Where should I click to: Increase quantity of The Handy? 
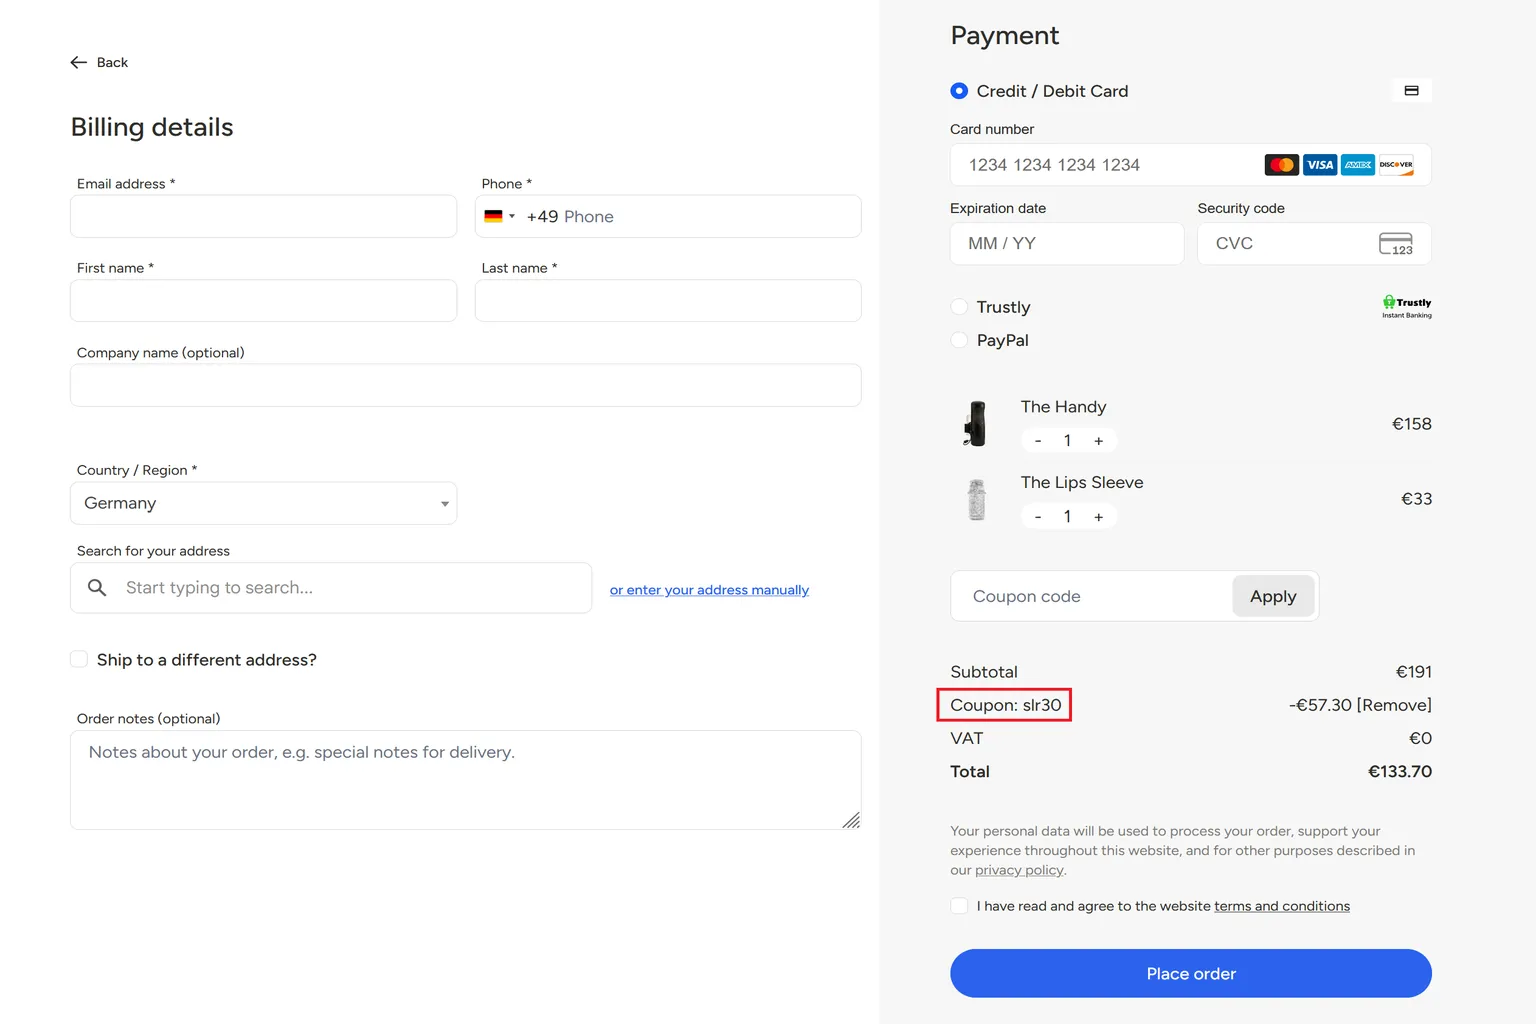click(x=1098, y=441)
